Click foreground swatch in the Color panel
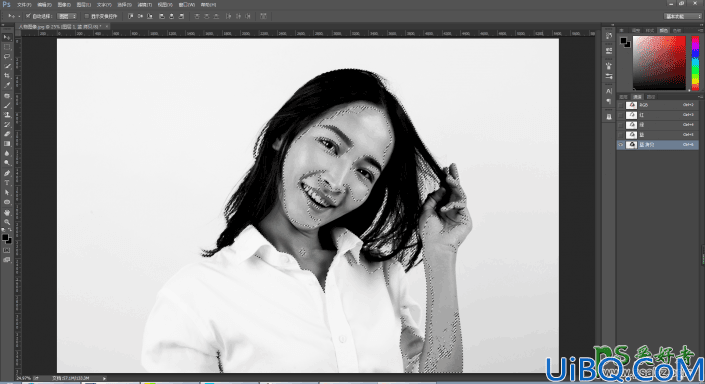 tap(624, 41)
